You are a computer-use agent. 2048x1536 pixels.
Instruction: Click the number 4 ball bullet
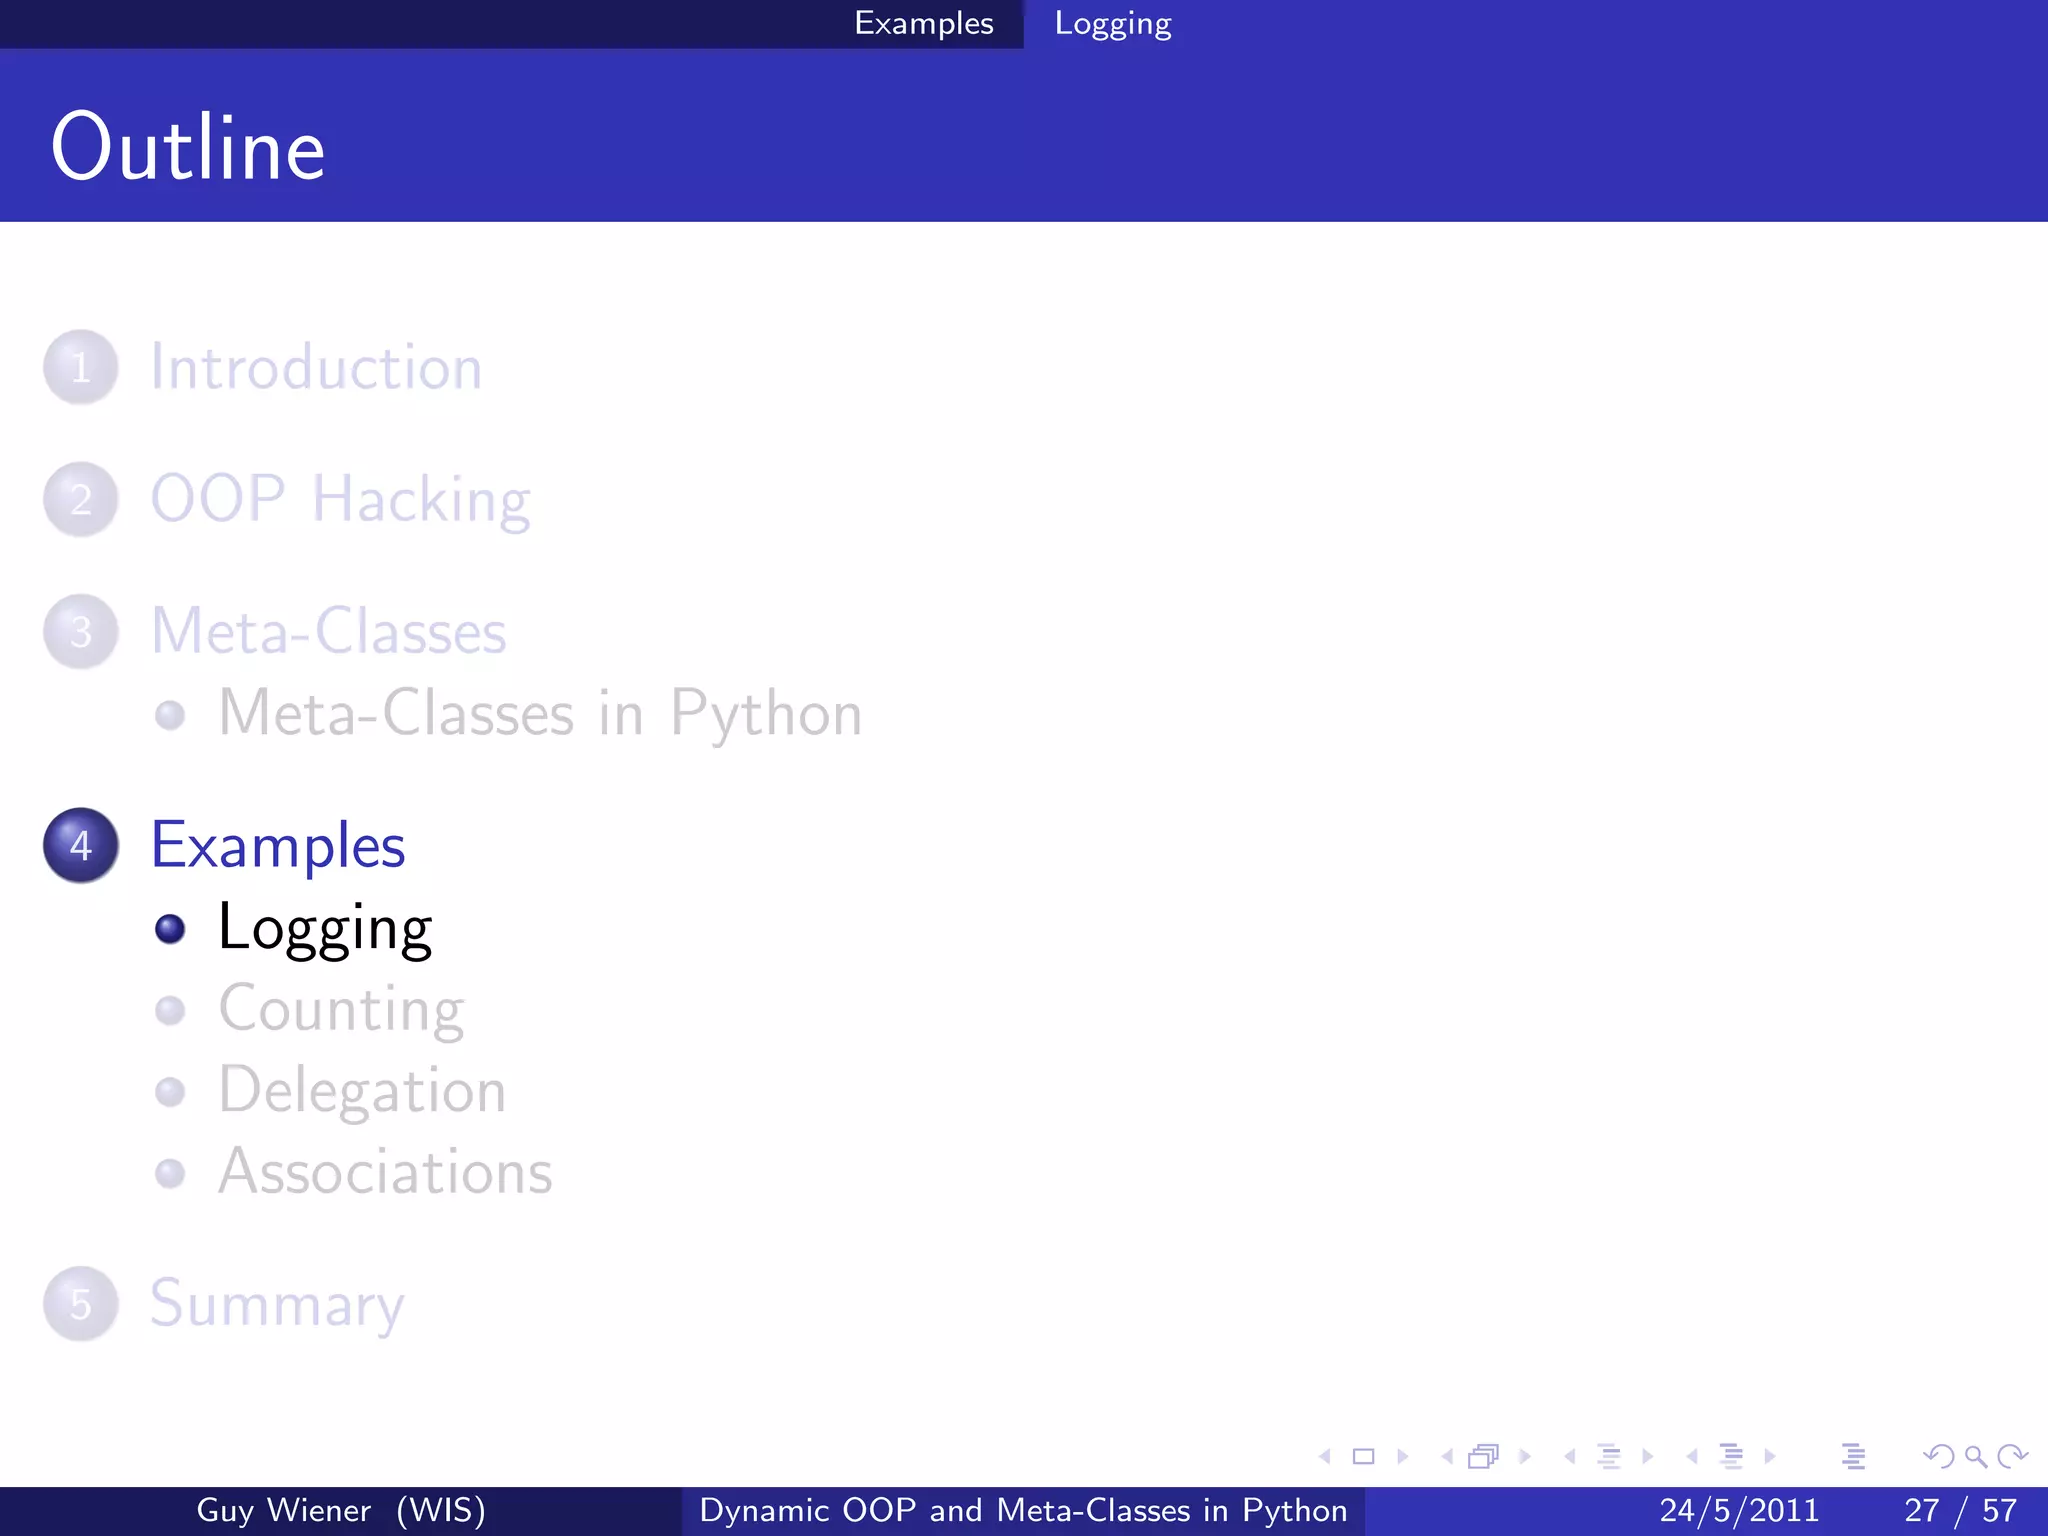click(x=81, y=845)
